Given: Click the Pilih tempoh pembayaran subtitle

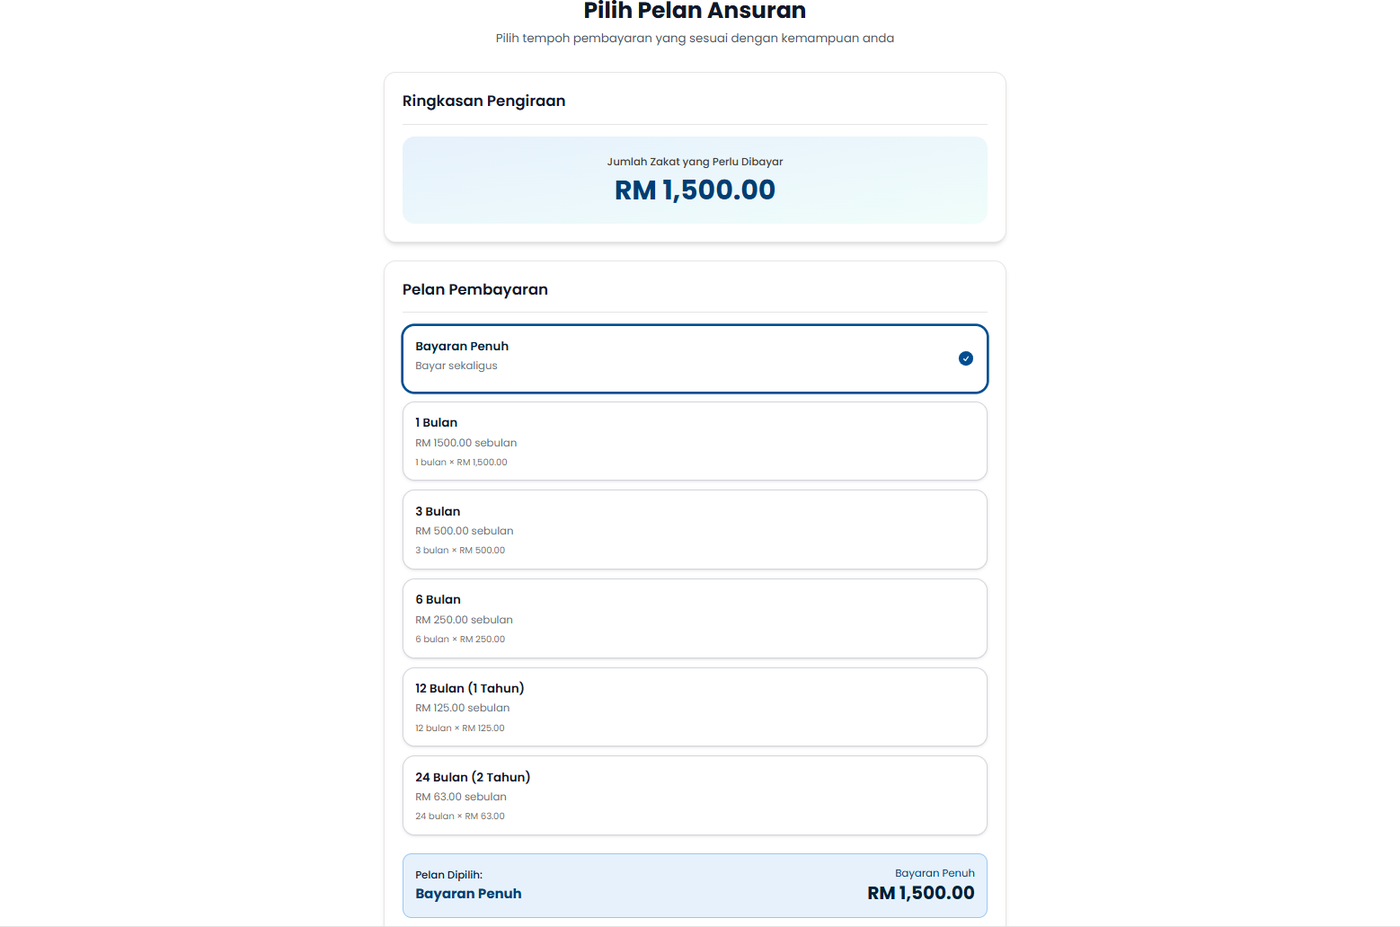Looking at the screenshot, I should click(x=694, y=38).
